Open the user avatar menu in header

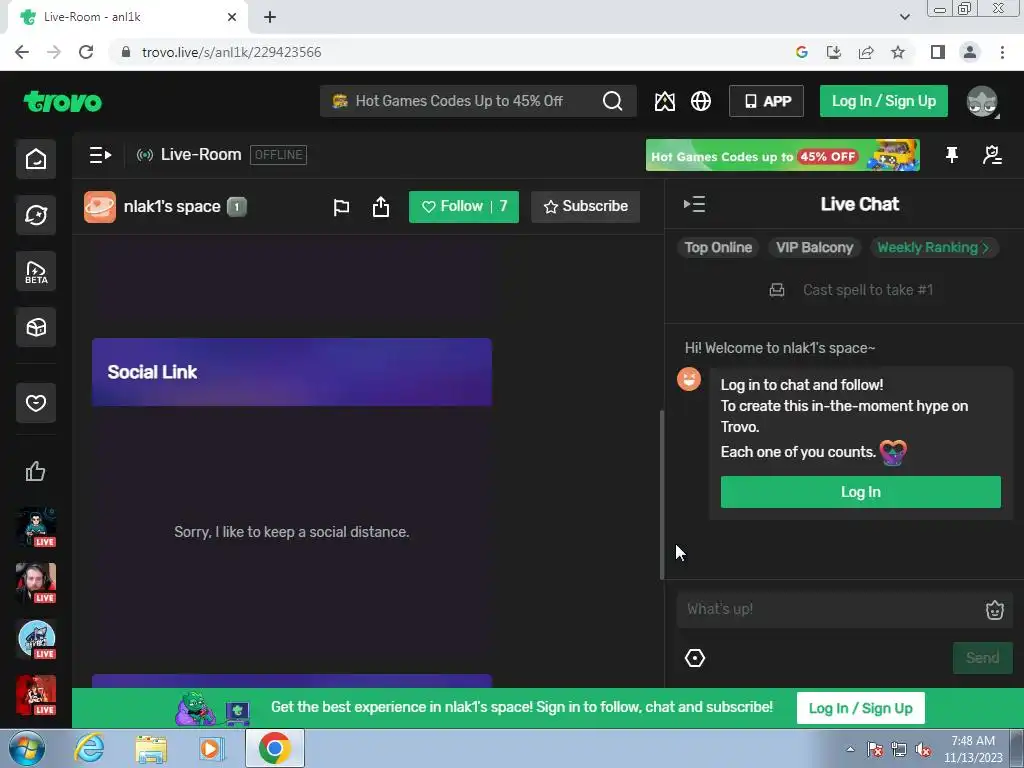(982, 101)
